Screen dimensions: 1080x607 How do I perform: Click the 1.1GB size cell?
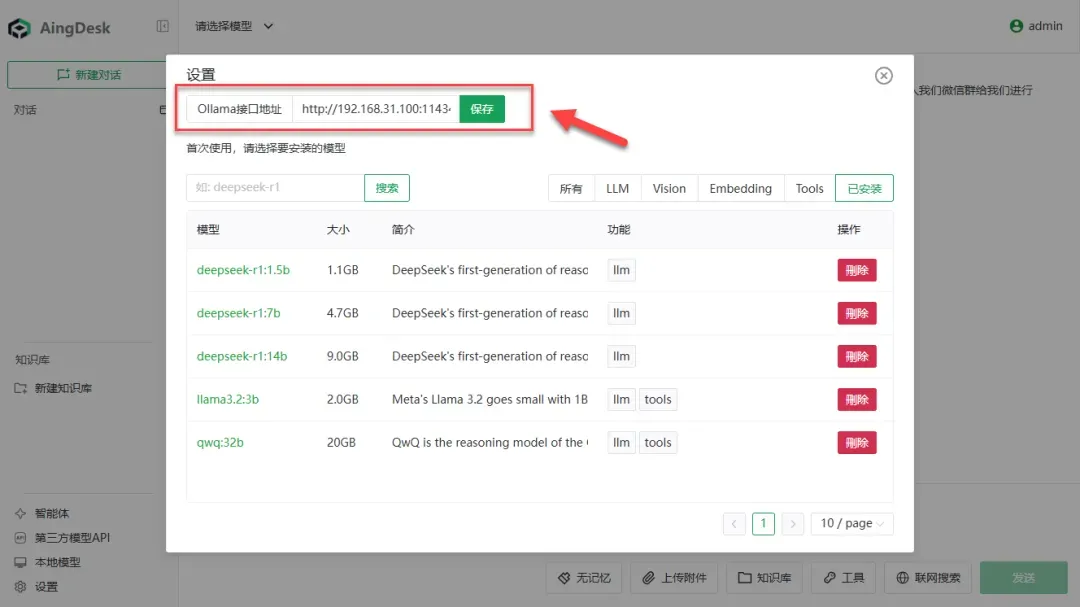click(x=342, y=270)
